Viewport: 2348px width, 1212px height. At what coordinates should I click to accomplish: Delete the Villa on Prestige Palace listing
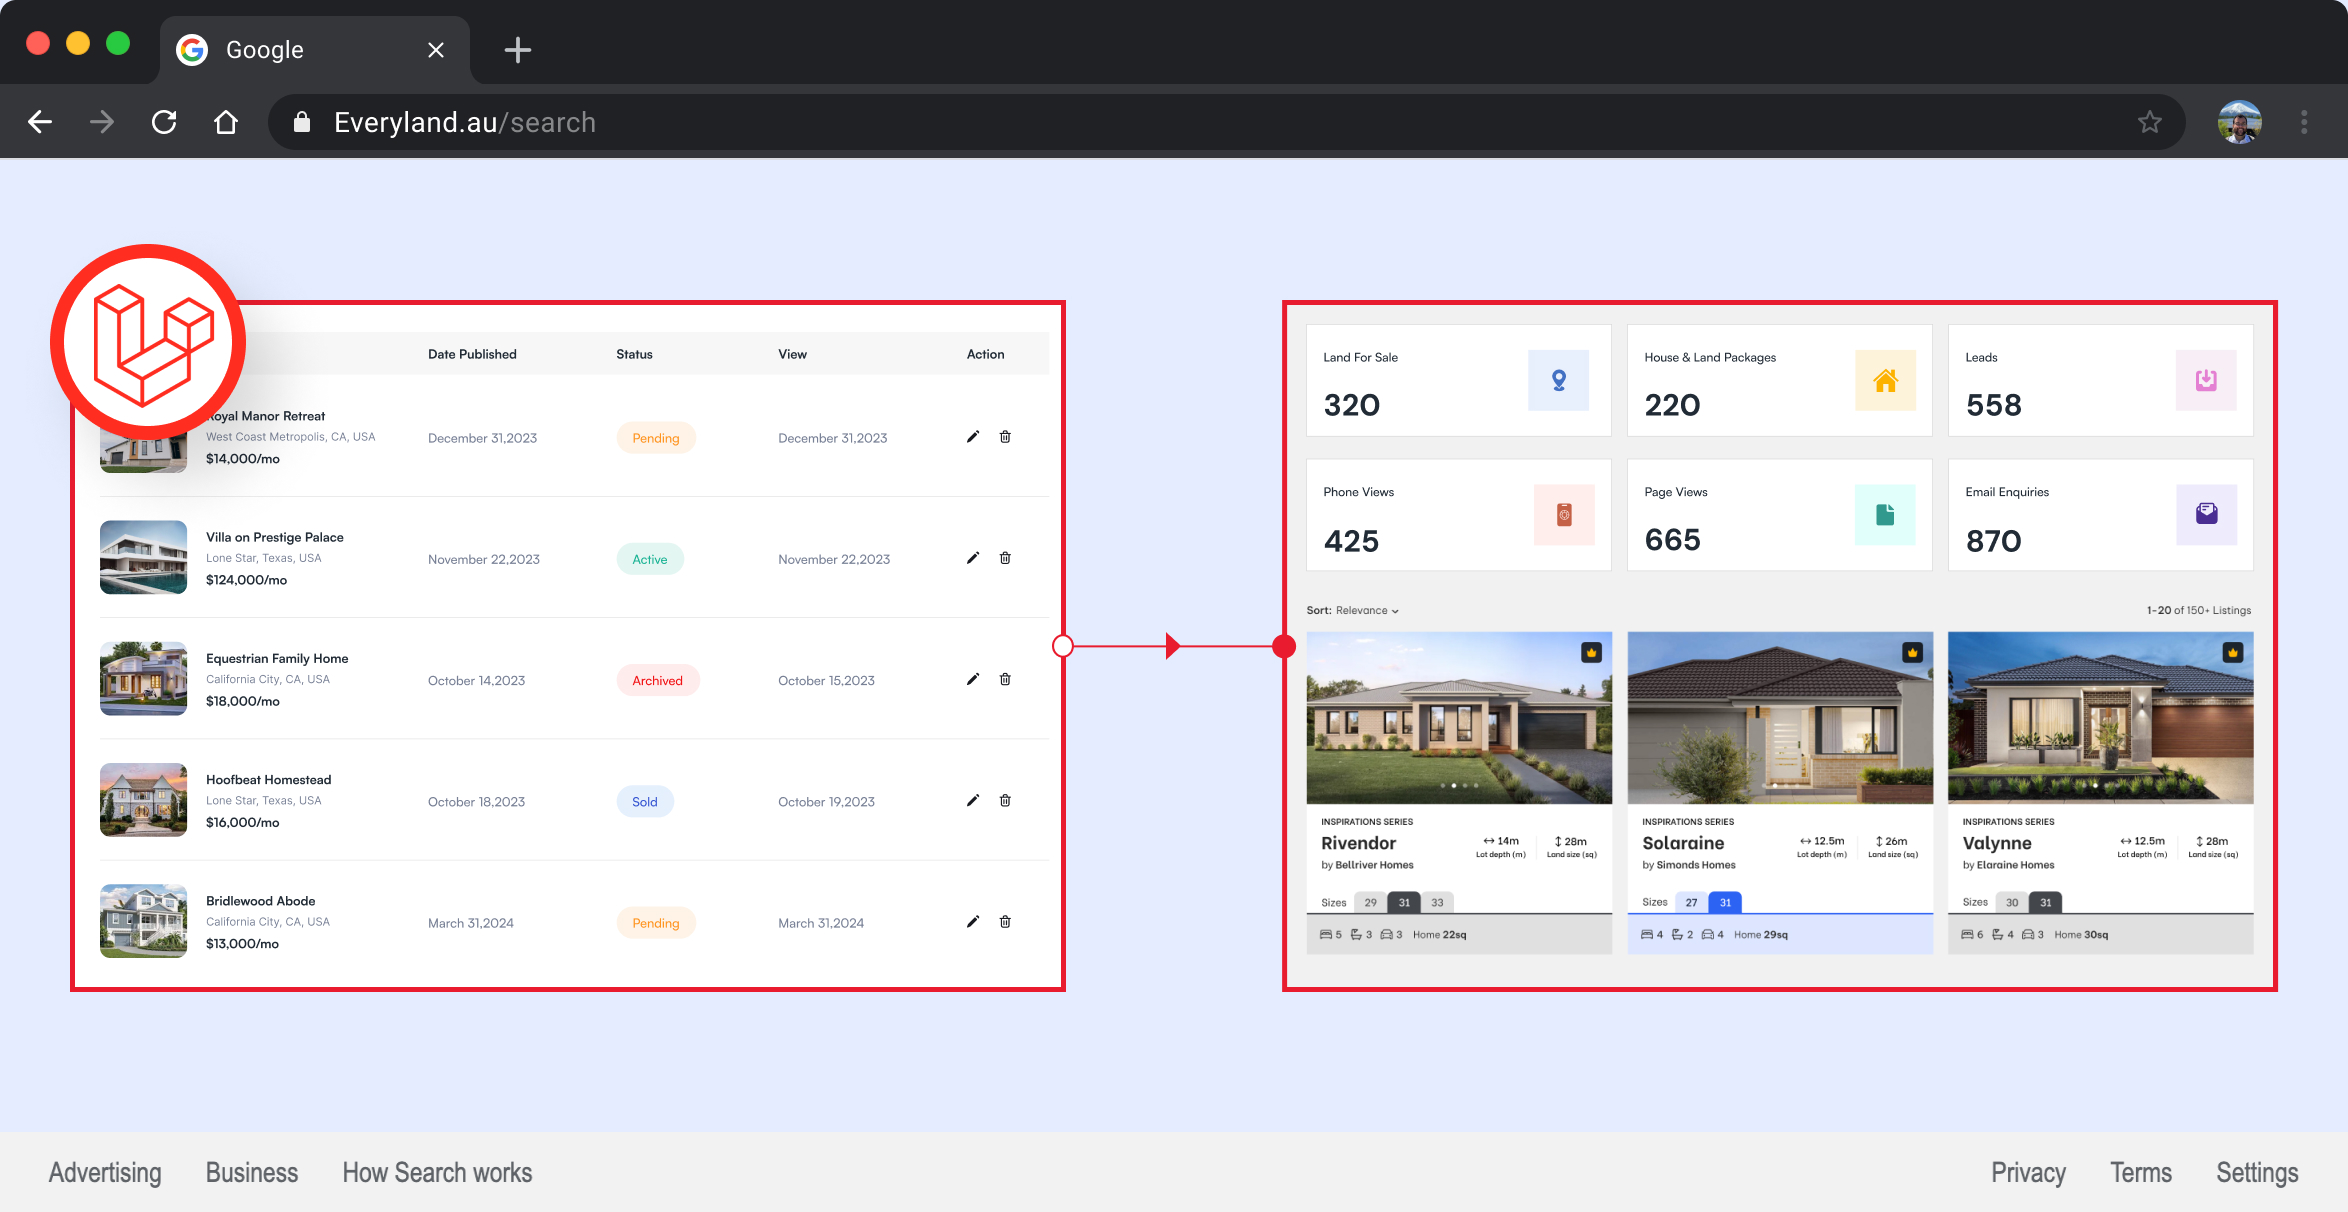click(1005, 558)
